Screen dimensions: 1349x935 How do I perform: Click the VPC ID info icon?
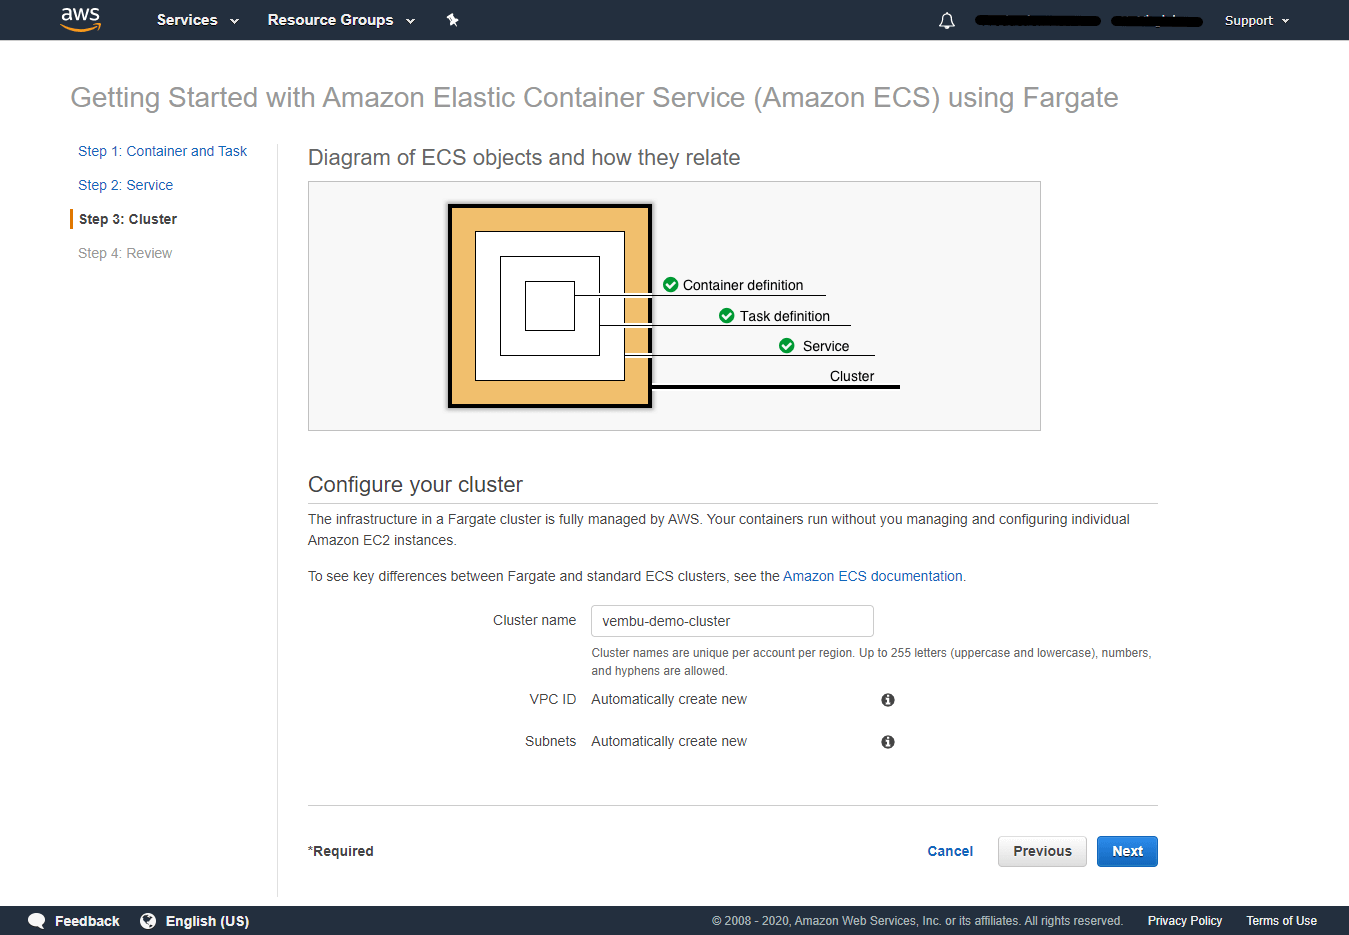click(888, 700)
